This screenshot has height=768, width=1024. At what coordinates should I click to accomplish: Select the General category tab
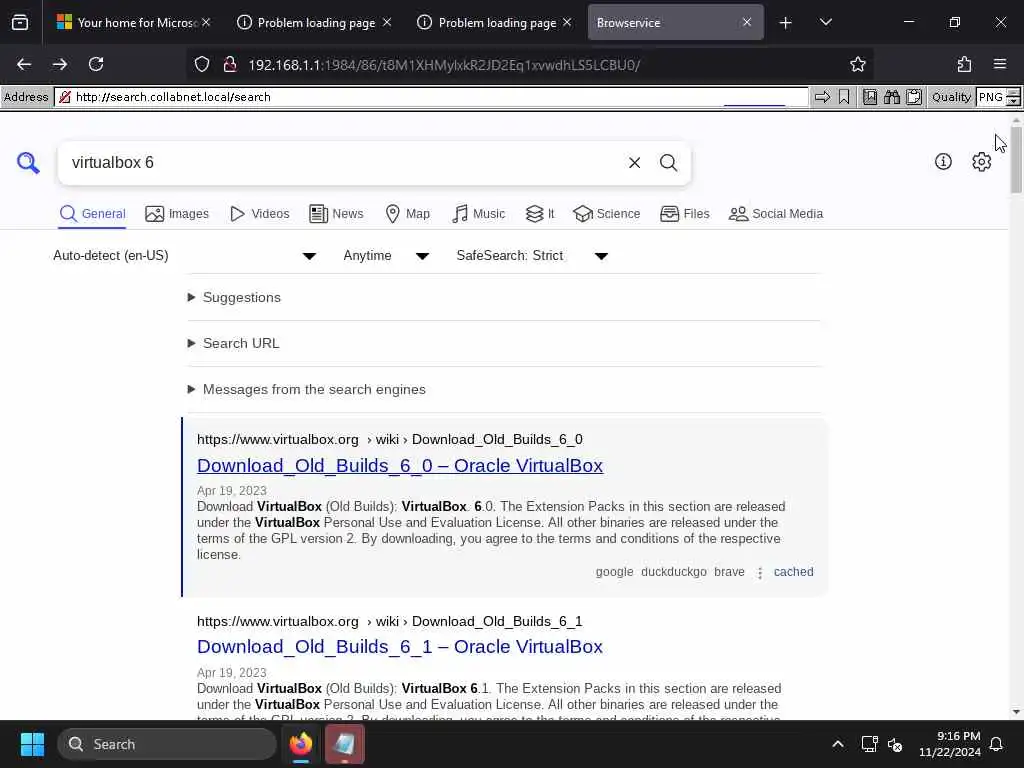coord(92,214)
